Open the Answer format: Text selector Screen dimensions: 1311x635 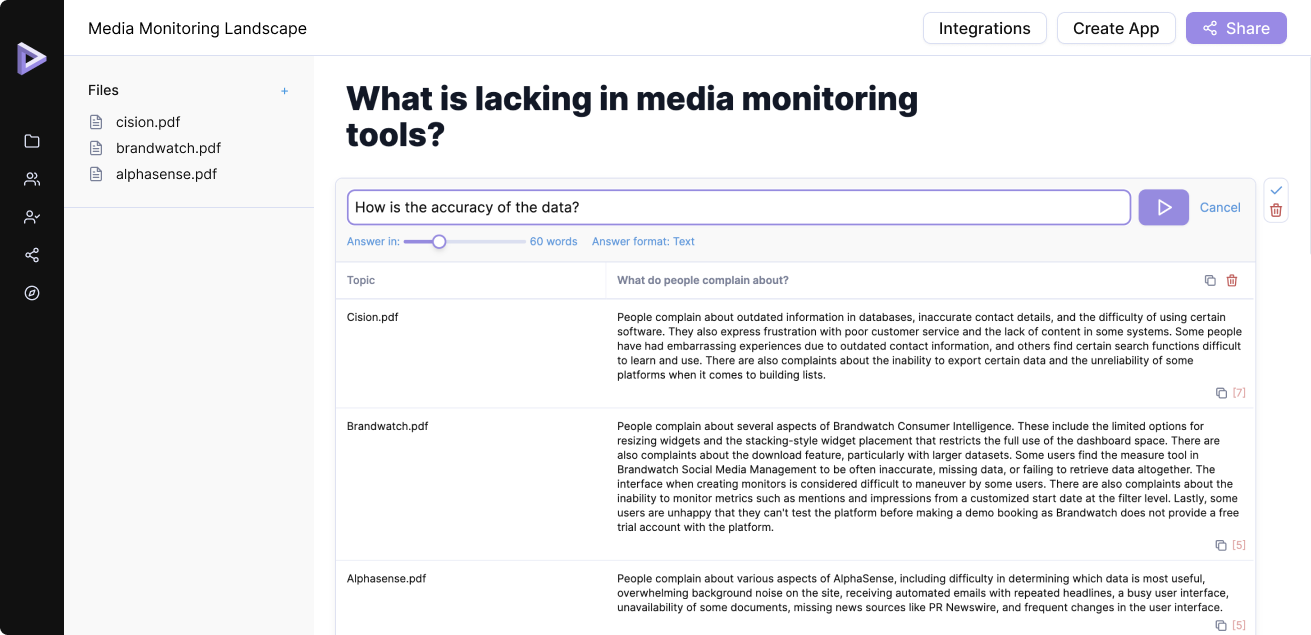click(x=643, y=241)
